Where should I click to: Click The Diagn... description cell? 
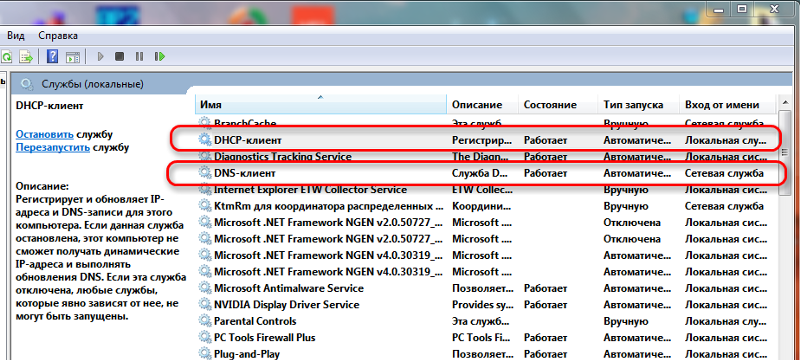(481, 157)
